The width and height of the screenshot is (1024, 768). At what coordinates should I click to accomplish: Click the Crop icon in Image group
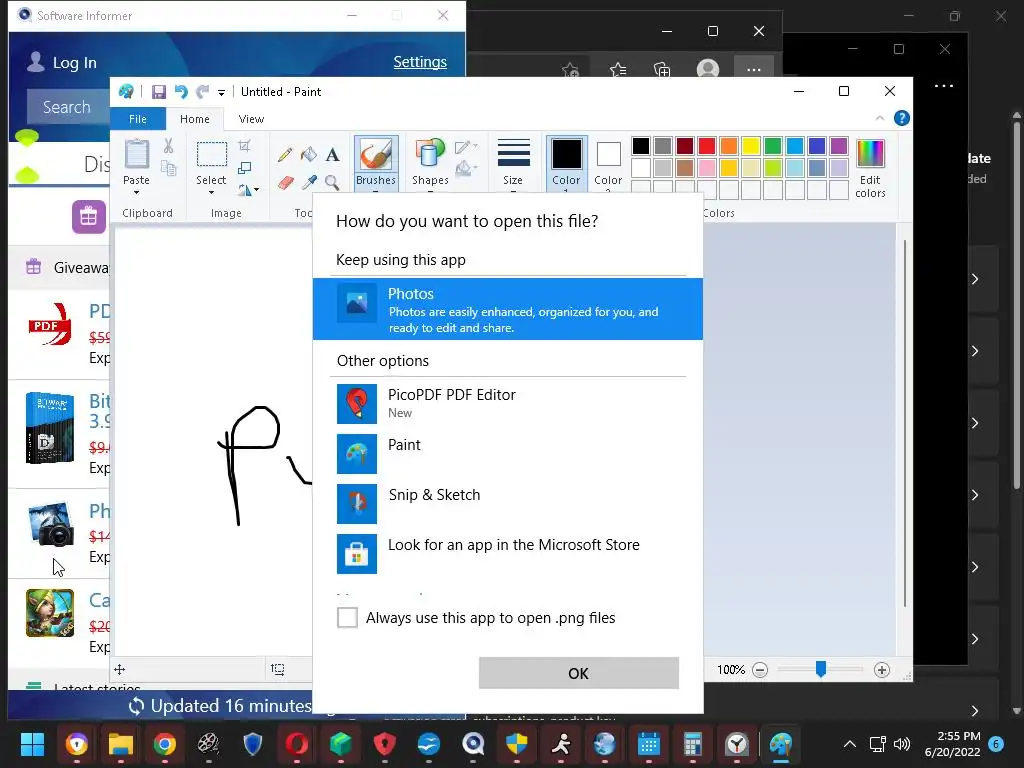pos(244,146)
